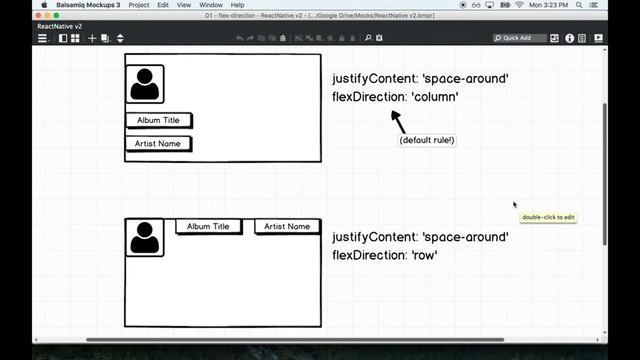Select the "flexDirection: 'row'" text

tap(384, 256)
